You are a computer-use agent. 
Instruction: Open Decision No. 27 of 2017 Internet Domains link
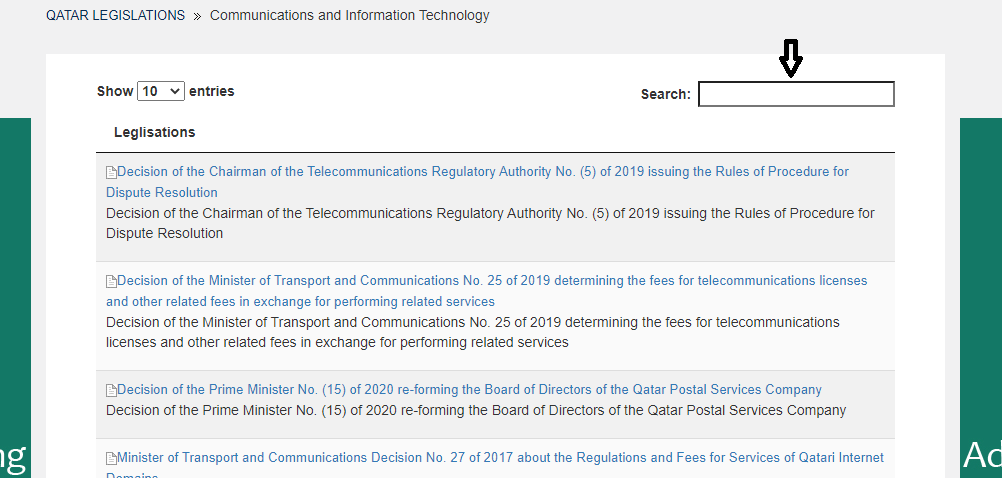500,458
